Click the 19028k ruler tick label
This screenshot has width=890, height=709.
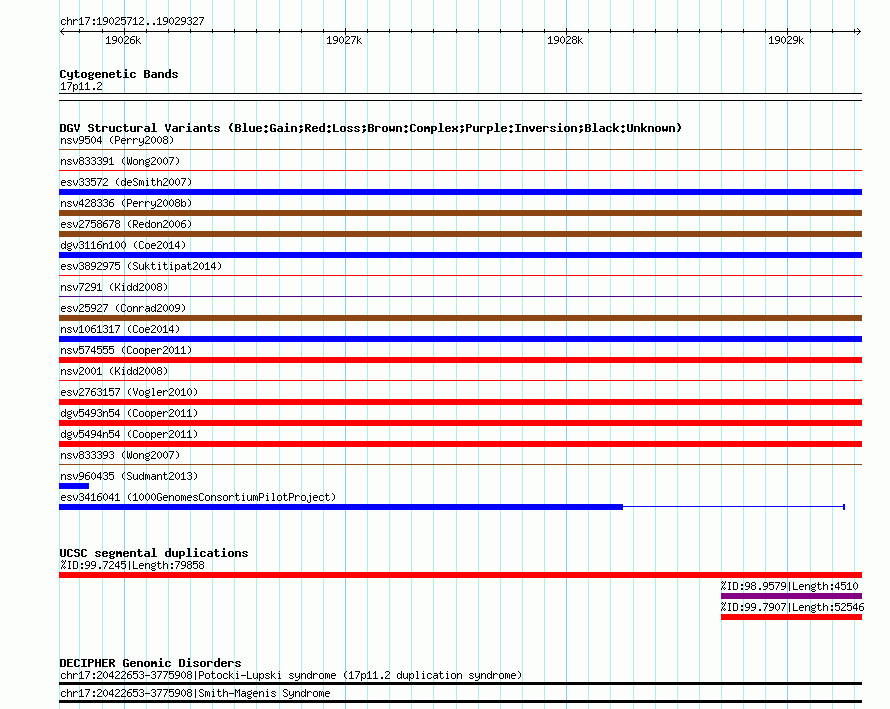tap(565, 40)
